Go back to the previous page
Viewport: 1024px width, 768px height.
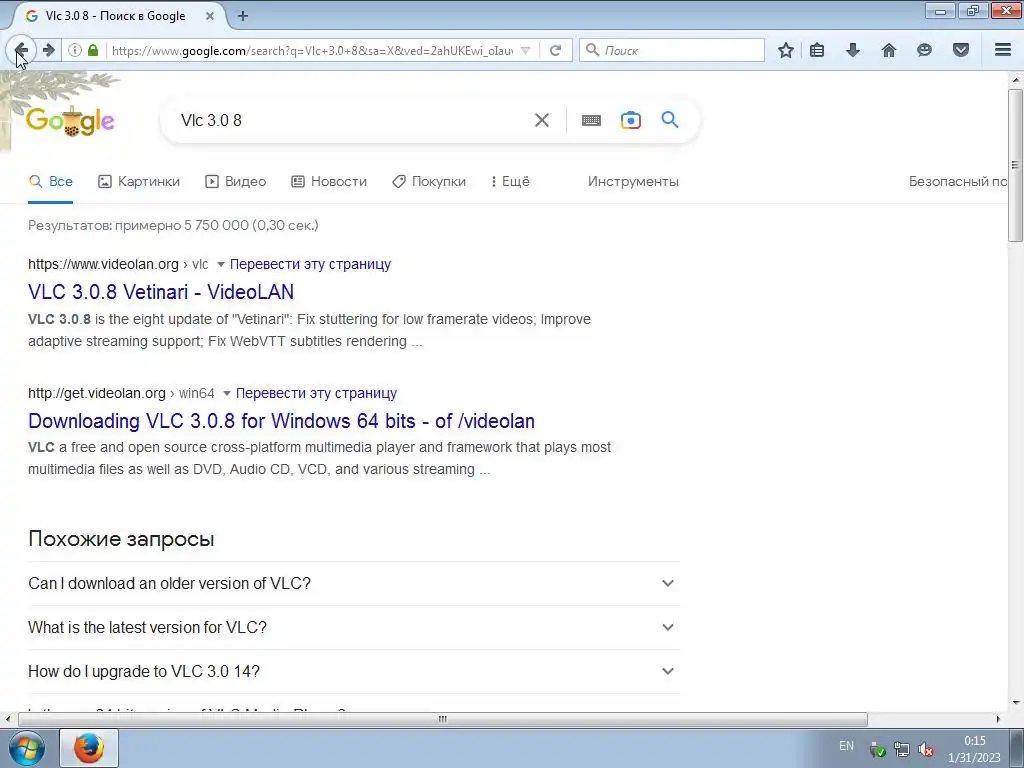point(22,50)
